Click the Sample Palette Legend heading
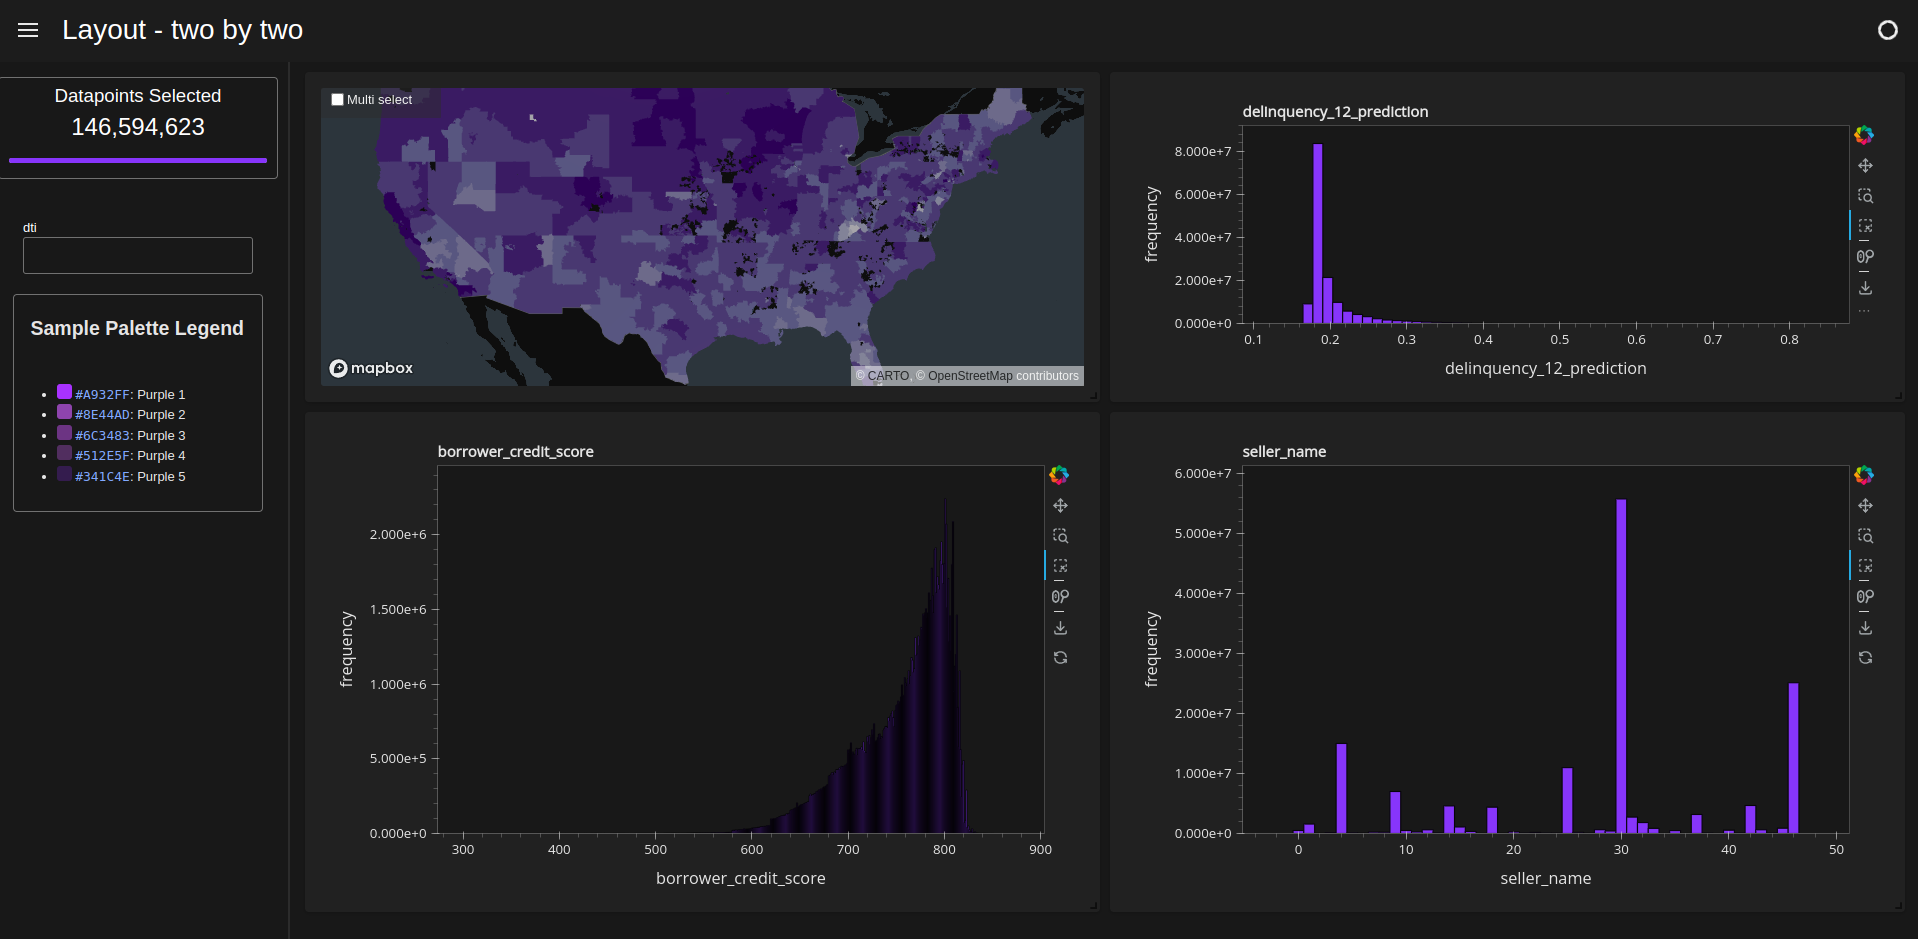1918x939 pixels. point(137,328)
